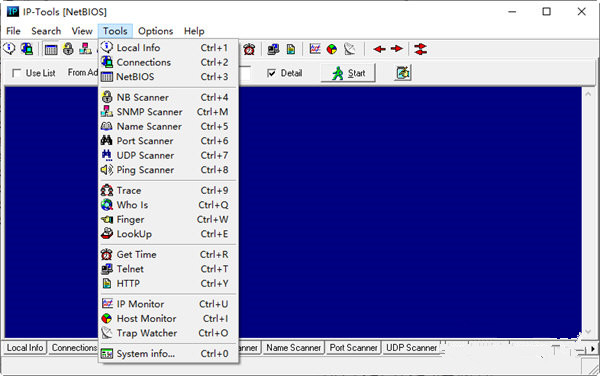
Task: Click the Host Monitor toolbar icon
Action: [x=332, y=49]
